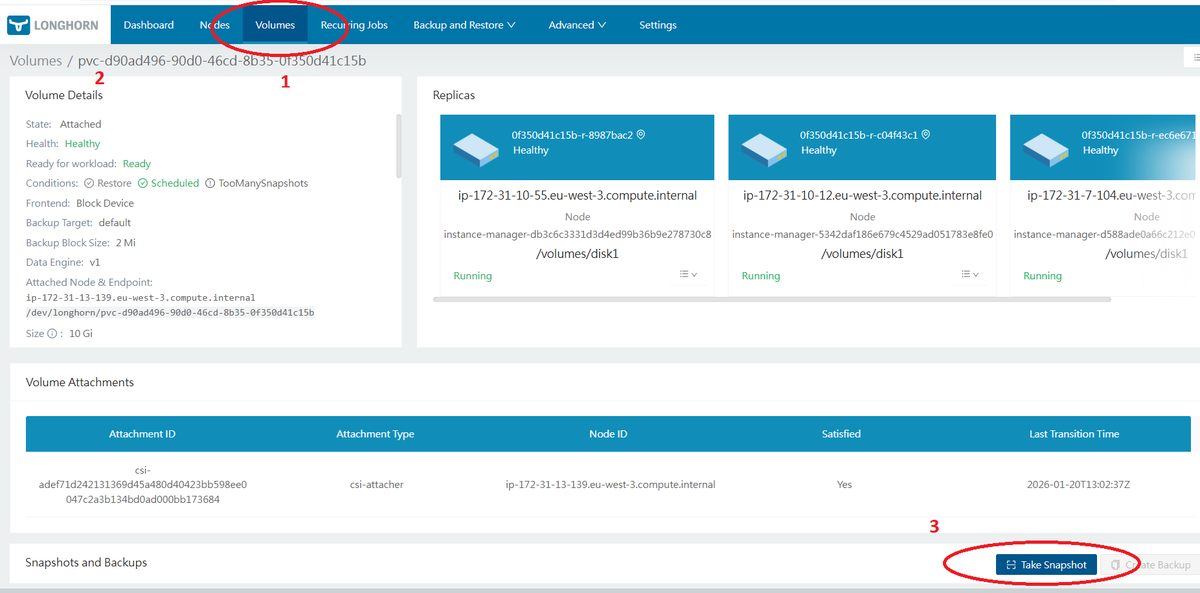Screen dimensions: 1200x593
Task: Click the Node ID column header
Action: coord(609,434)
